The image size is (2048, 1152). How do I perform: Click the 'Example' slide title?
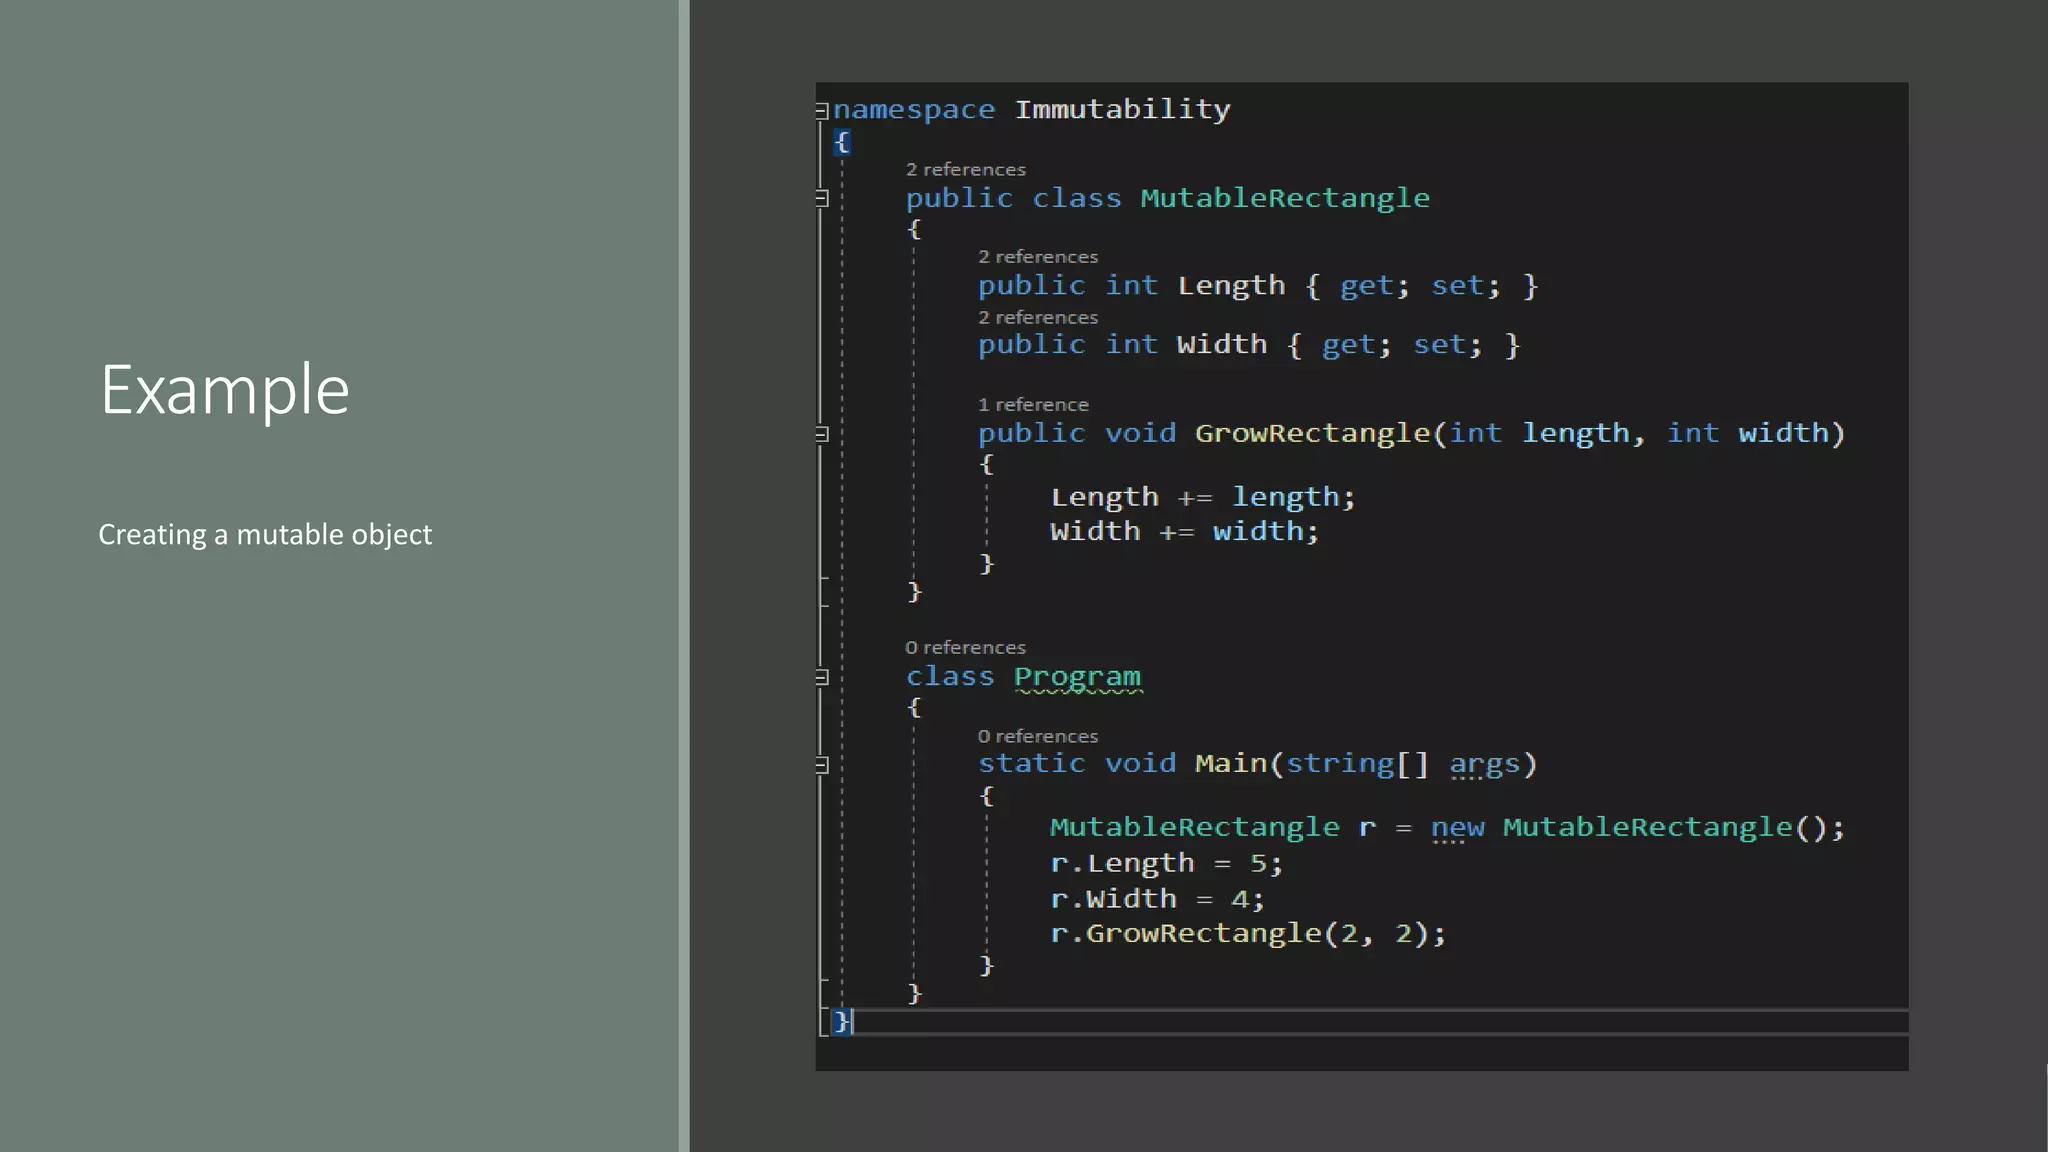[x=224, y=390]
